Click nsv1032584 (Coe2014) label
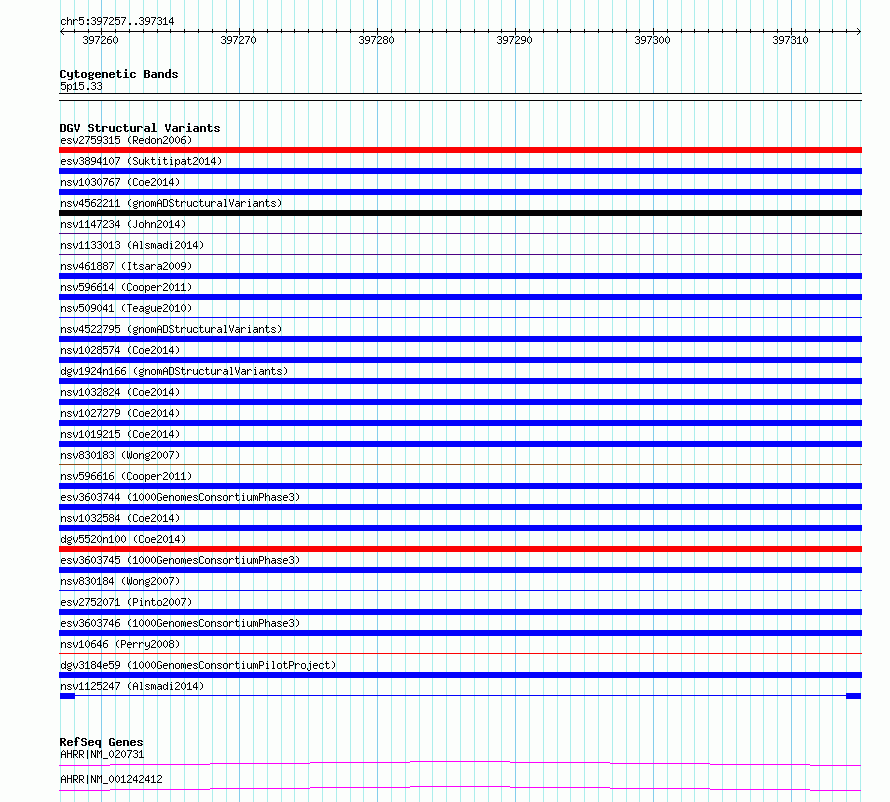The height and width of the screenshot is (802, 890). click(x=120, y=518)
